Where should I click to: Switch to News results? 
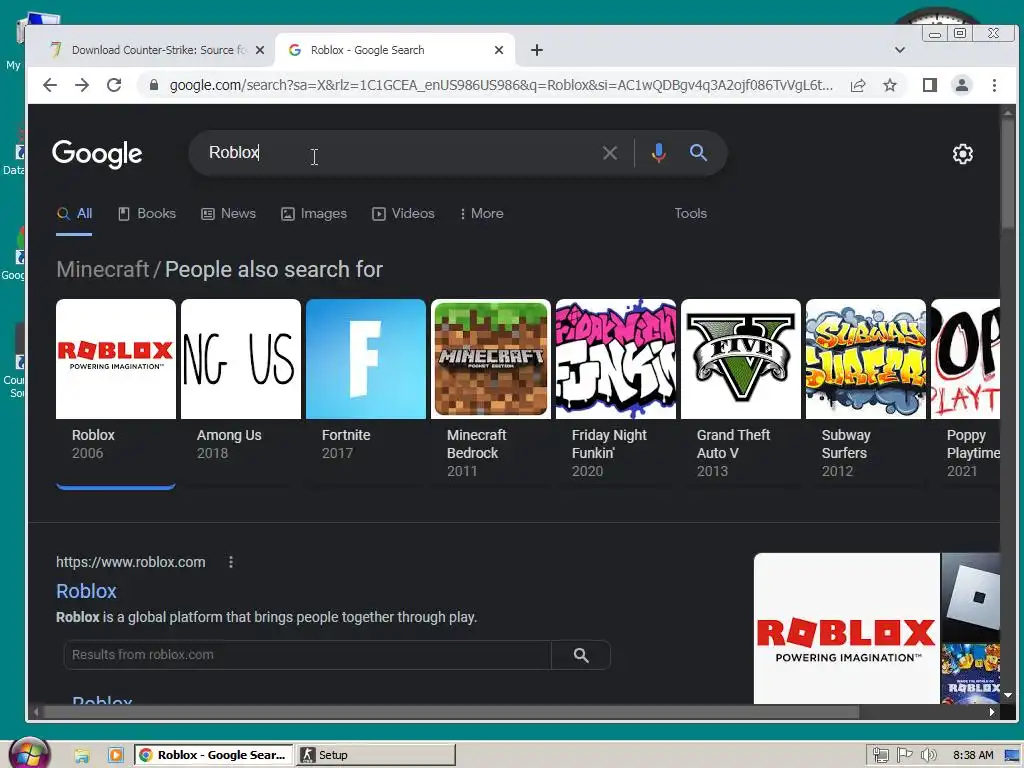point(229,214)
